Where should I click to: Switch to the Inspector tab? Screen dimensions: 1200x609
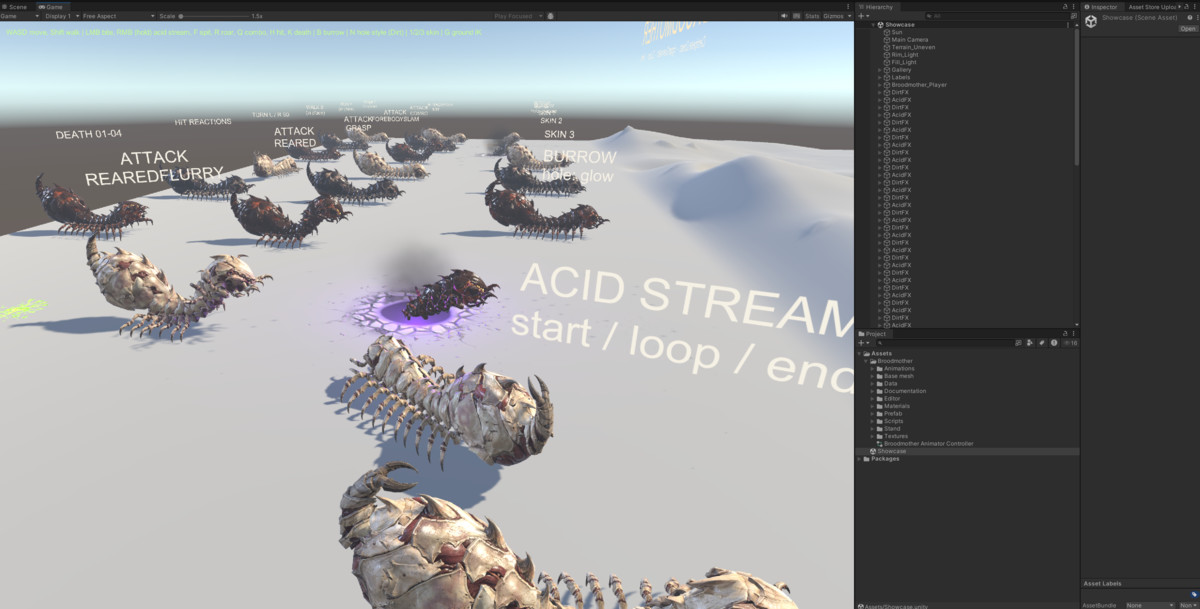click(x=1101, y=7)
